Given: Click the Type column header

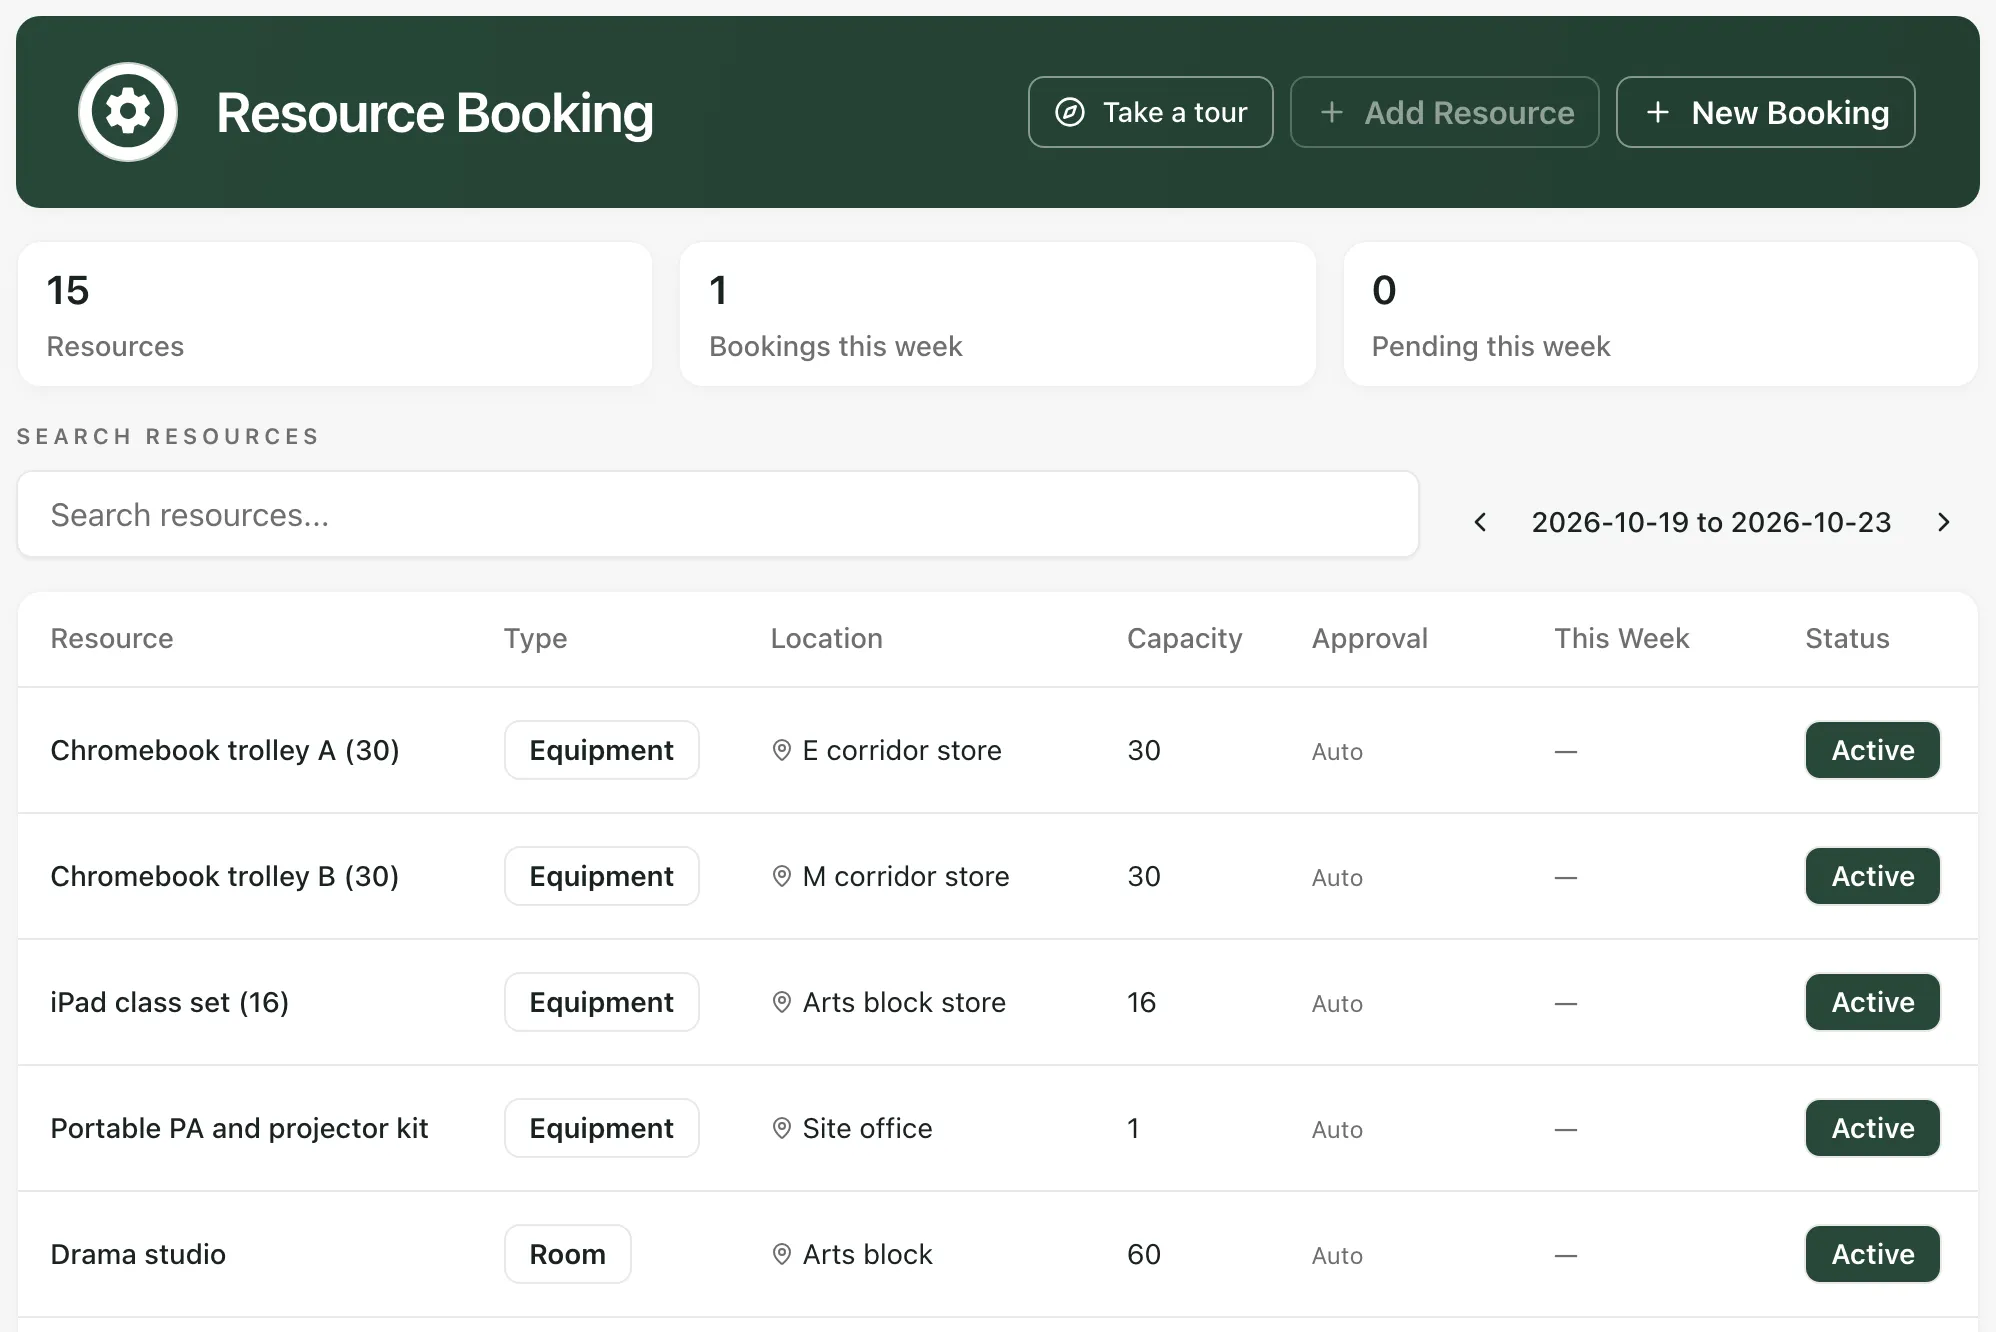Looking at the screenshot, I should coord(535,638).
